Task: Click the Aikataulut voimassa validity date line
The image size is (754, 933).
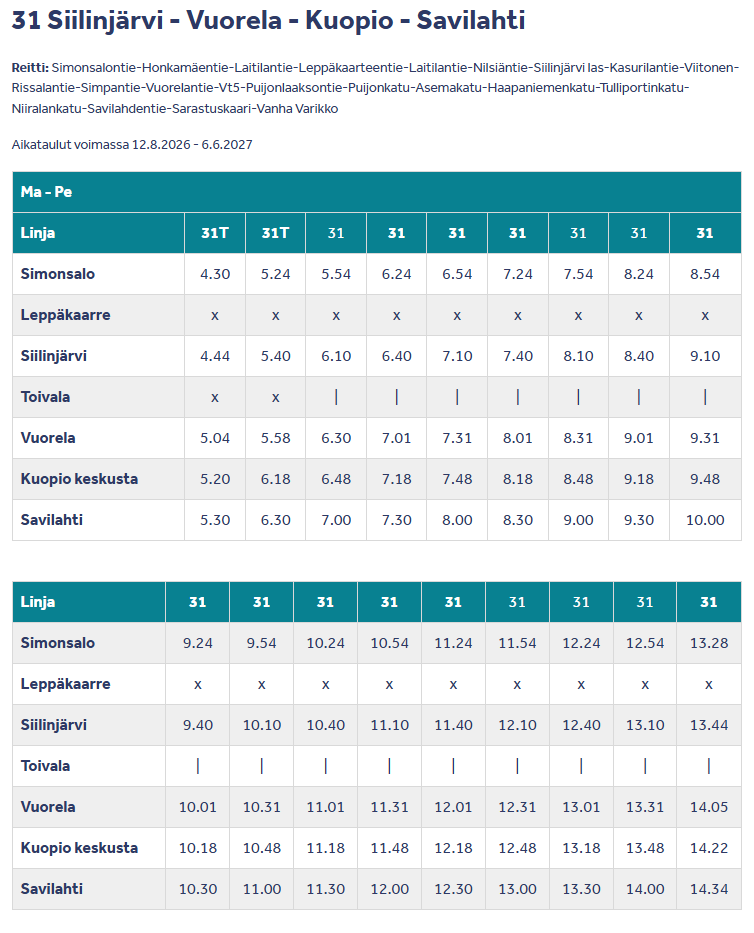Action: 132,145
